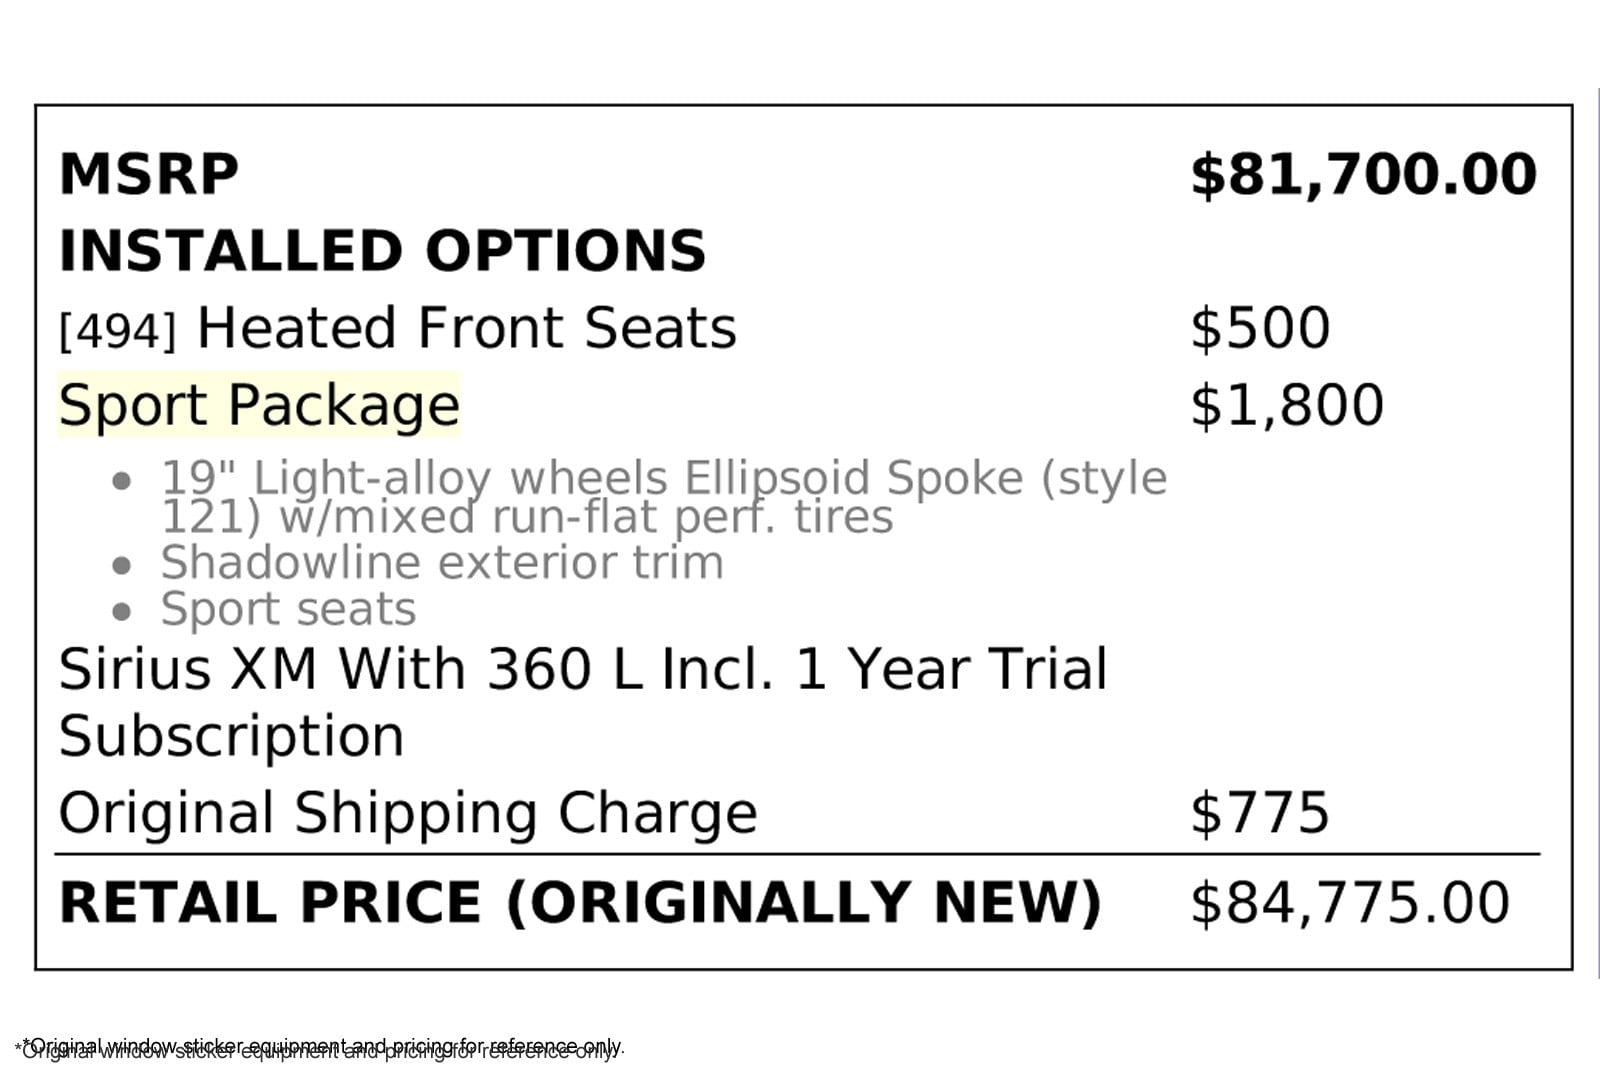The height and width of the screenshot is (1067, 1600).
Task: Click the 19" Light-alloy wheels bullet item
Action: (x=664, y=497)
